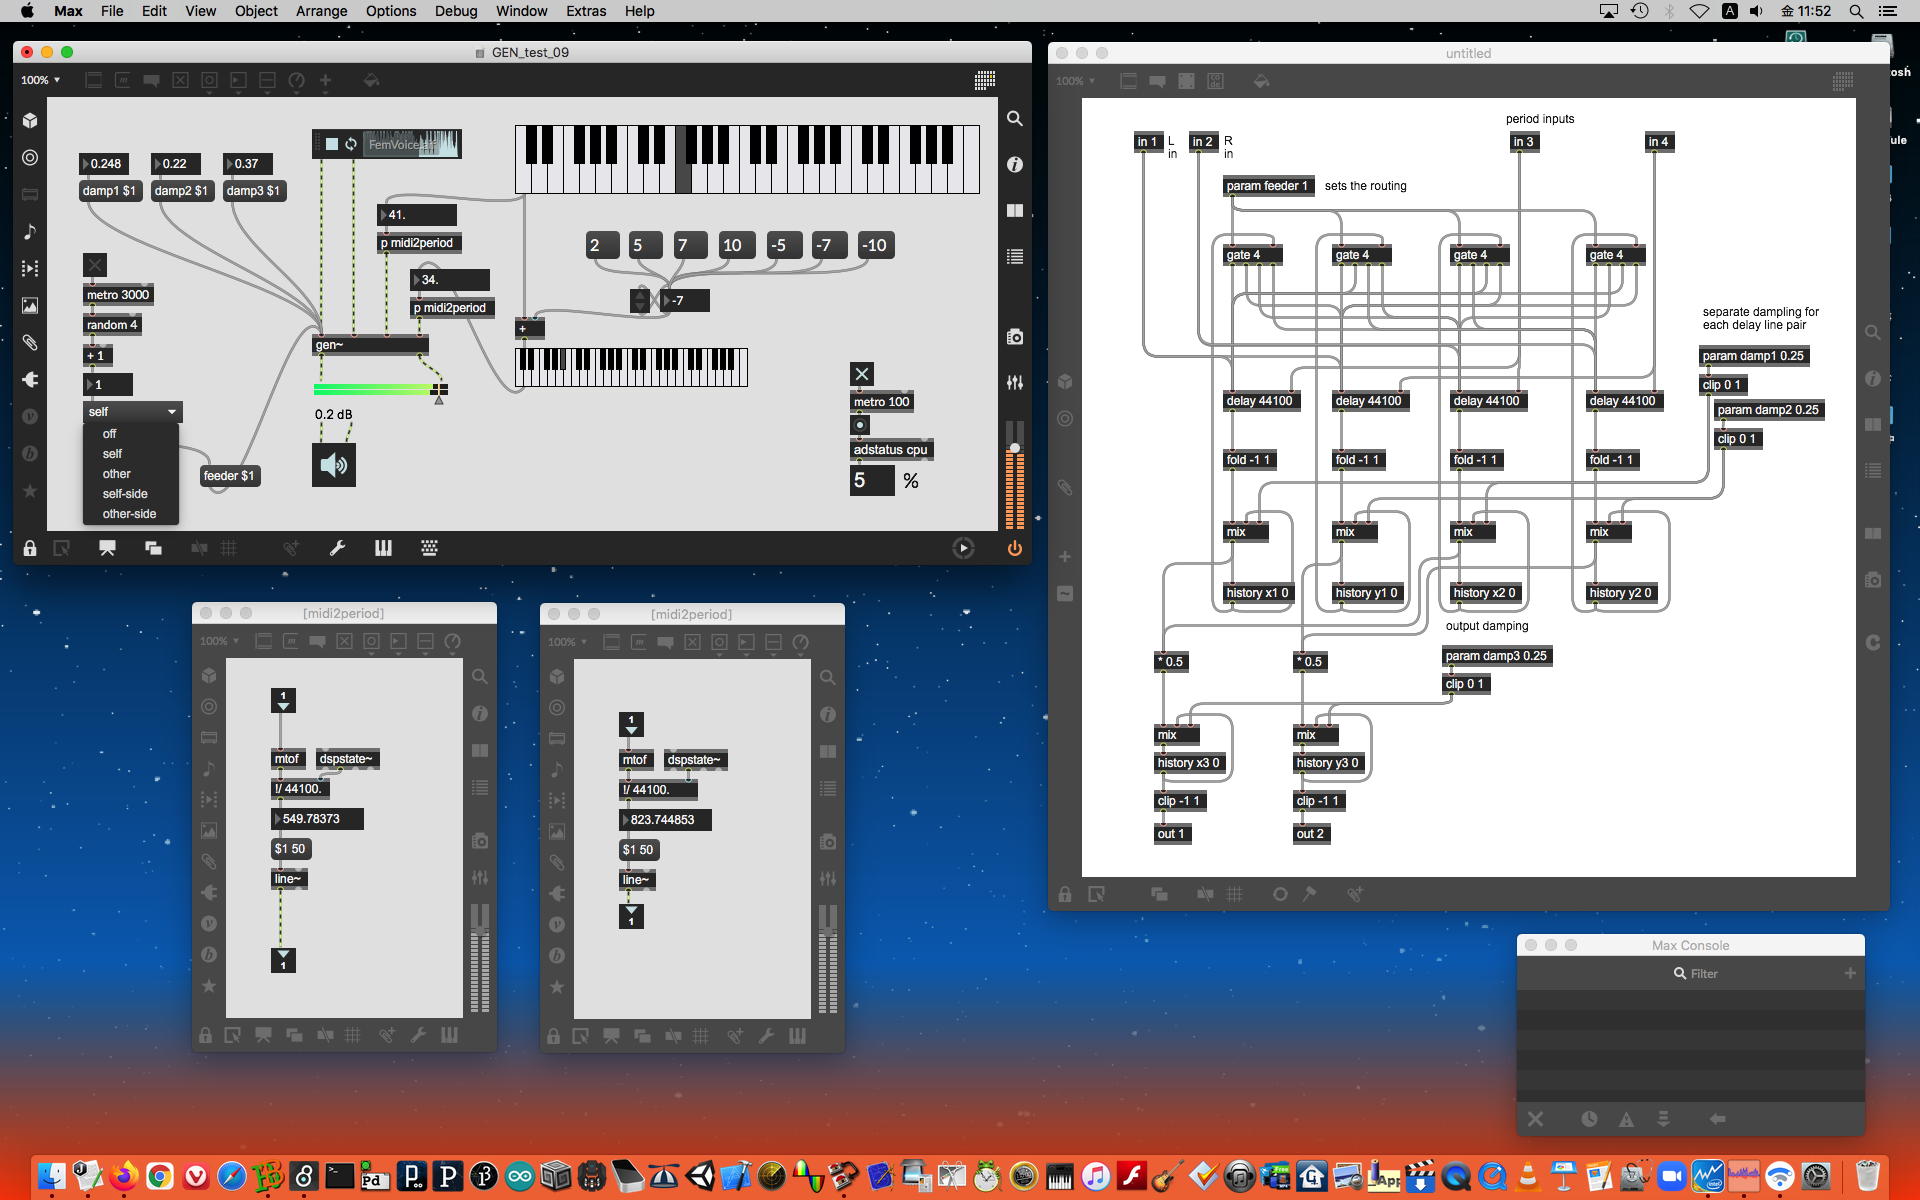Toggle the playlist loop button
This screenshot has height=1200, width=1920.
(351, 144)
